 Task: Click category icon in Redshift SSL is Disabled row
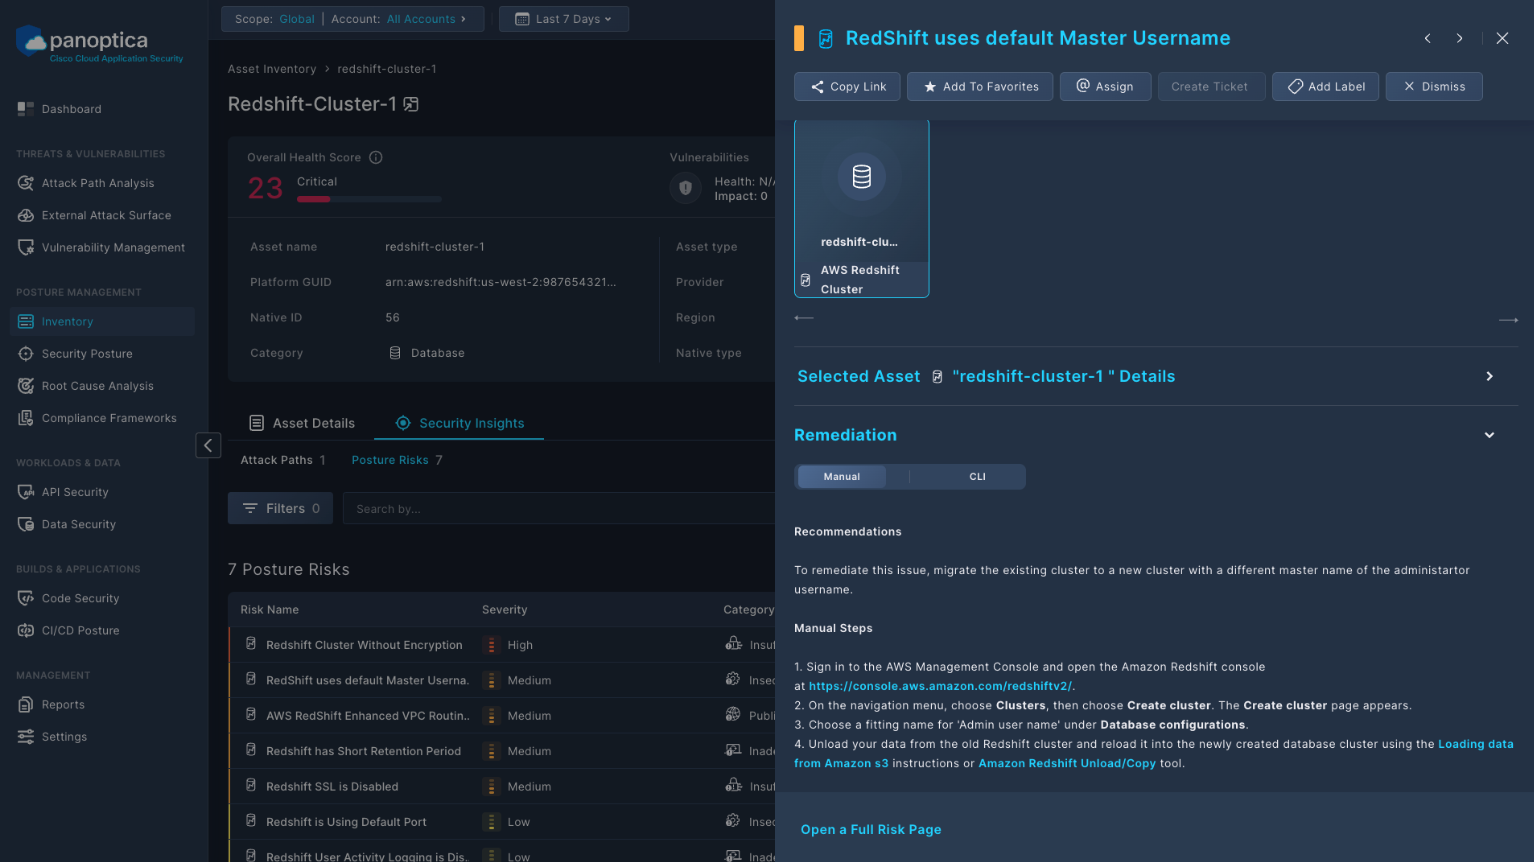(x=733, y=786)
